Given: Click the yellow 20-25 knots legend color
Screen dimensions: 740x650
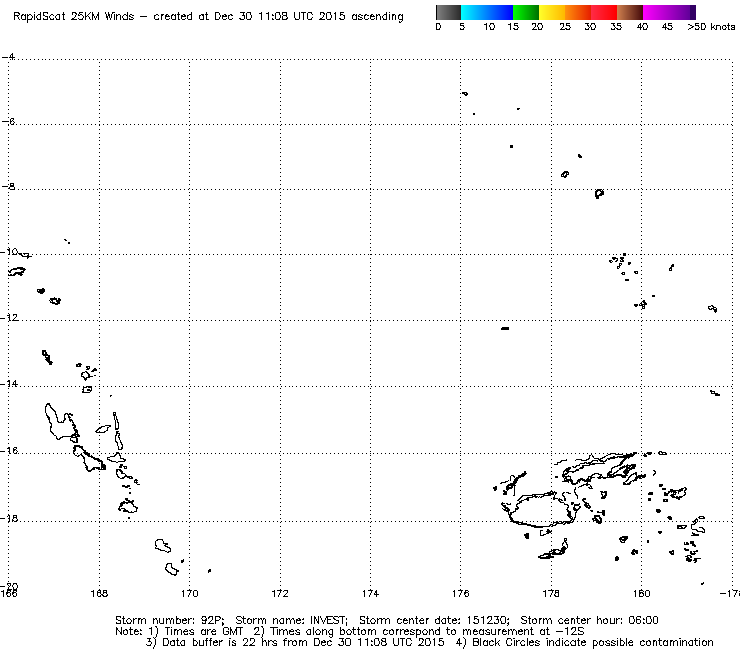Looking at the screenshot, I should 552,12.
